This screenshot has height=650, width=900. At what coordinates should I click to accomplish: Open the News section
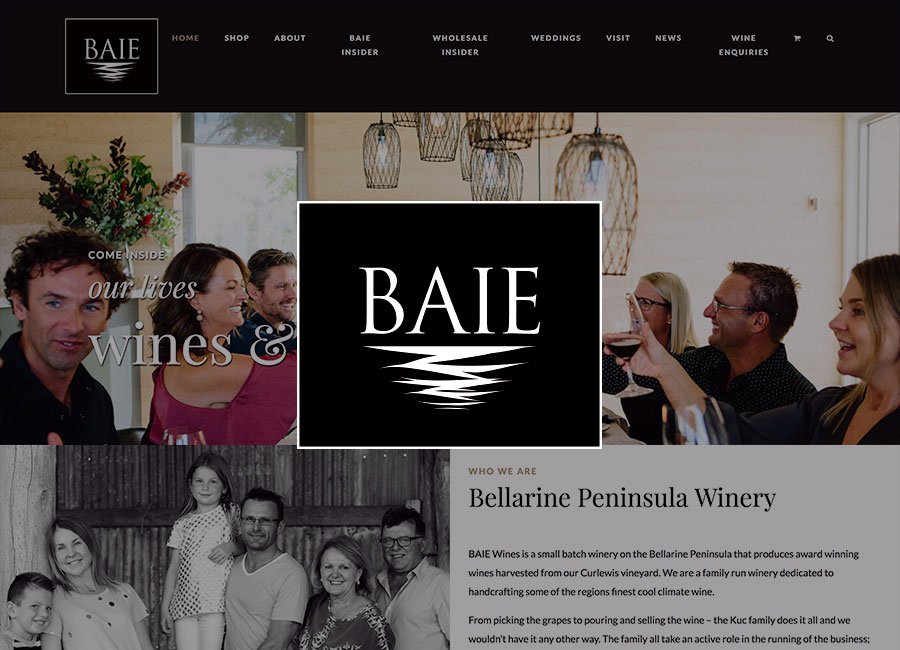668,38
